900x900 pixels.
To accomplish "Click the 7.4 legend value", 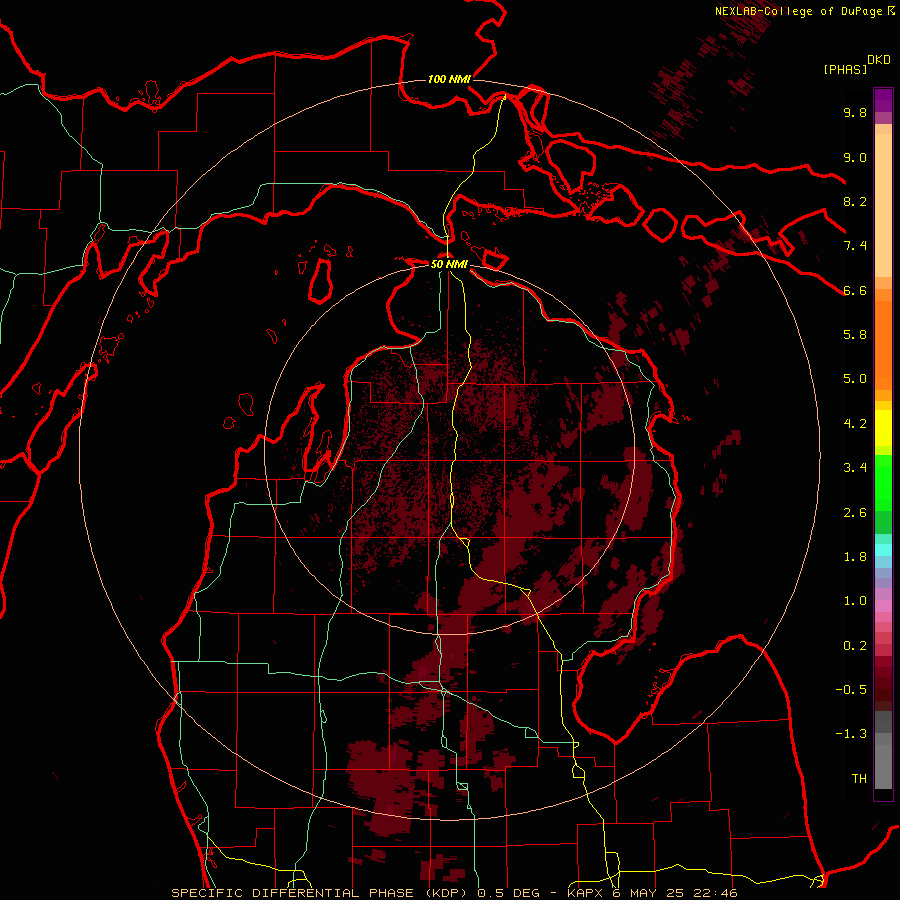I will 855,246.
